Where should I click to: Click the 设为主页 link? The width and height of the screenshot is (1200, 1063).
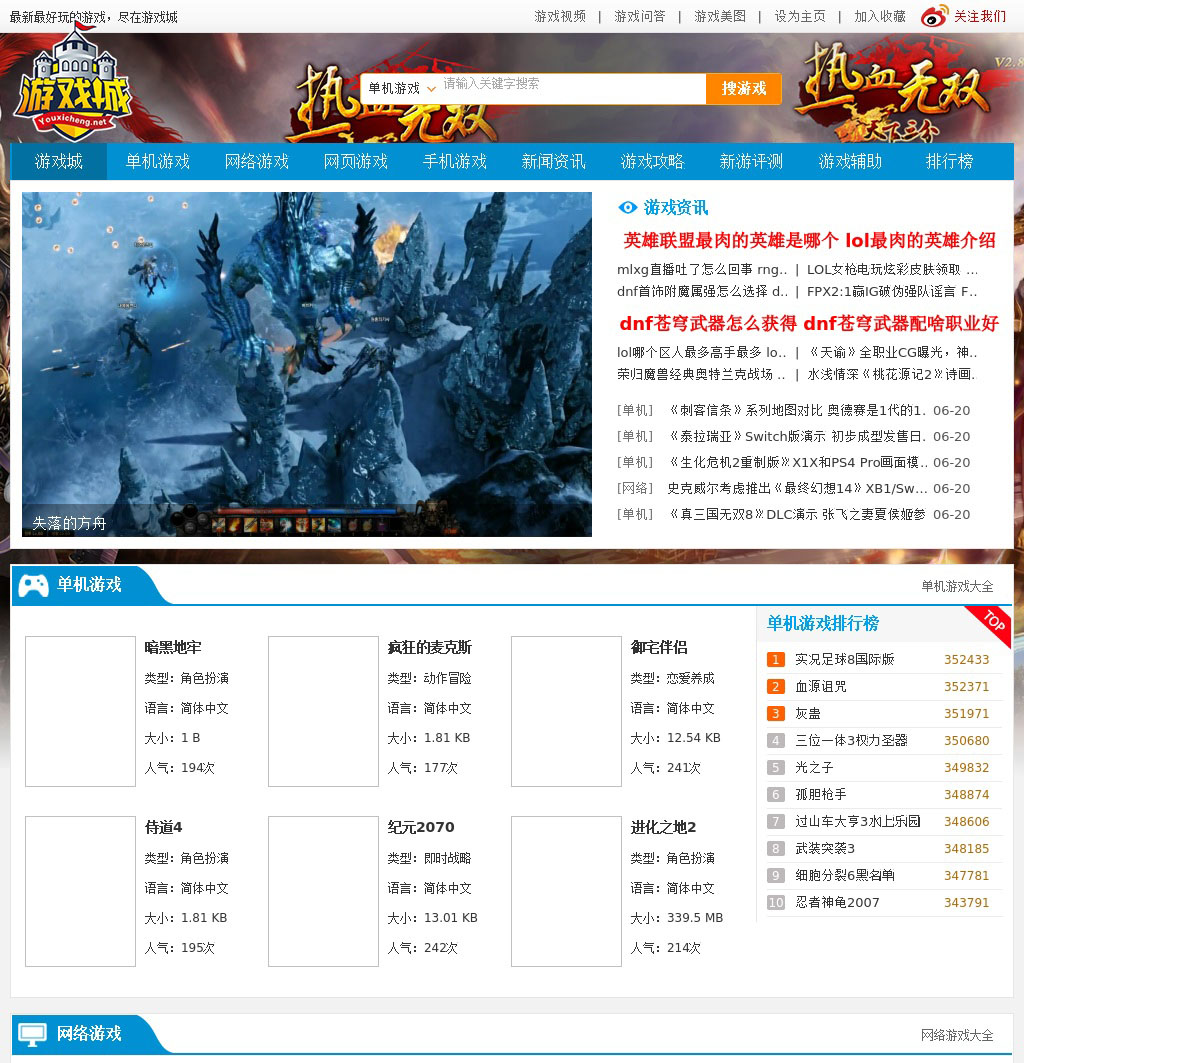click(800, 16)
